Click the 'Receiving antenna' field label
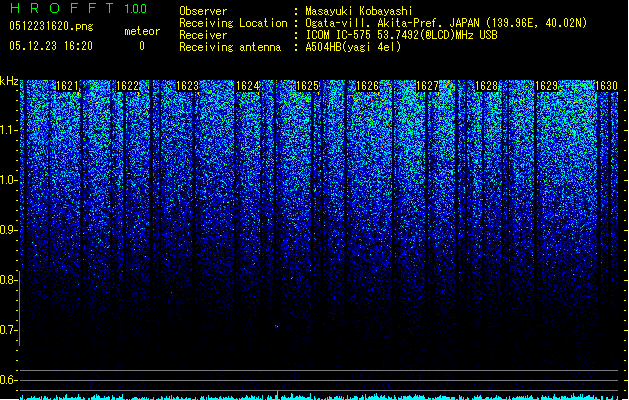629x400 pixels. [230, 47]
